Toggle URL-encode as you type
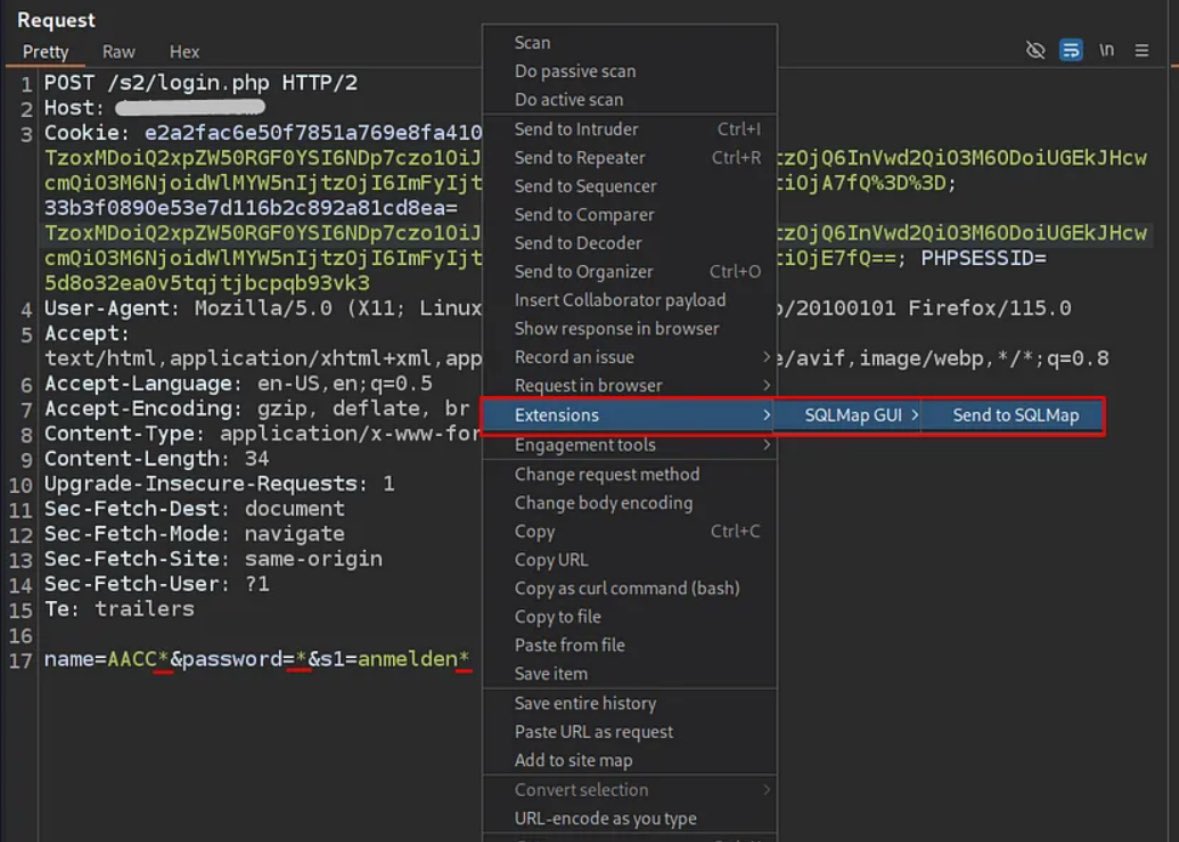The height and width of the screenshot is (842, 1179). [x=629, y=819]
